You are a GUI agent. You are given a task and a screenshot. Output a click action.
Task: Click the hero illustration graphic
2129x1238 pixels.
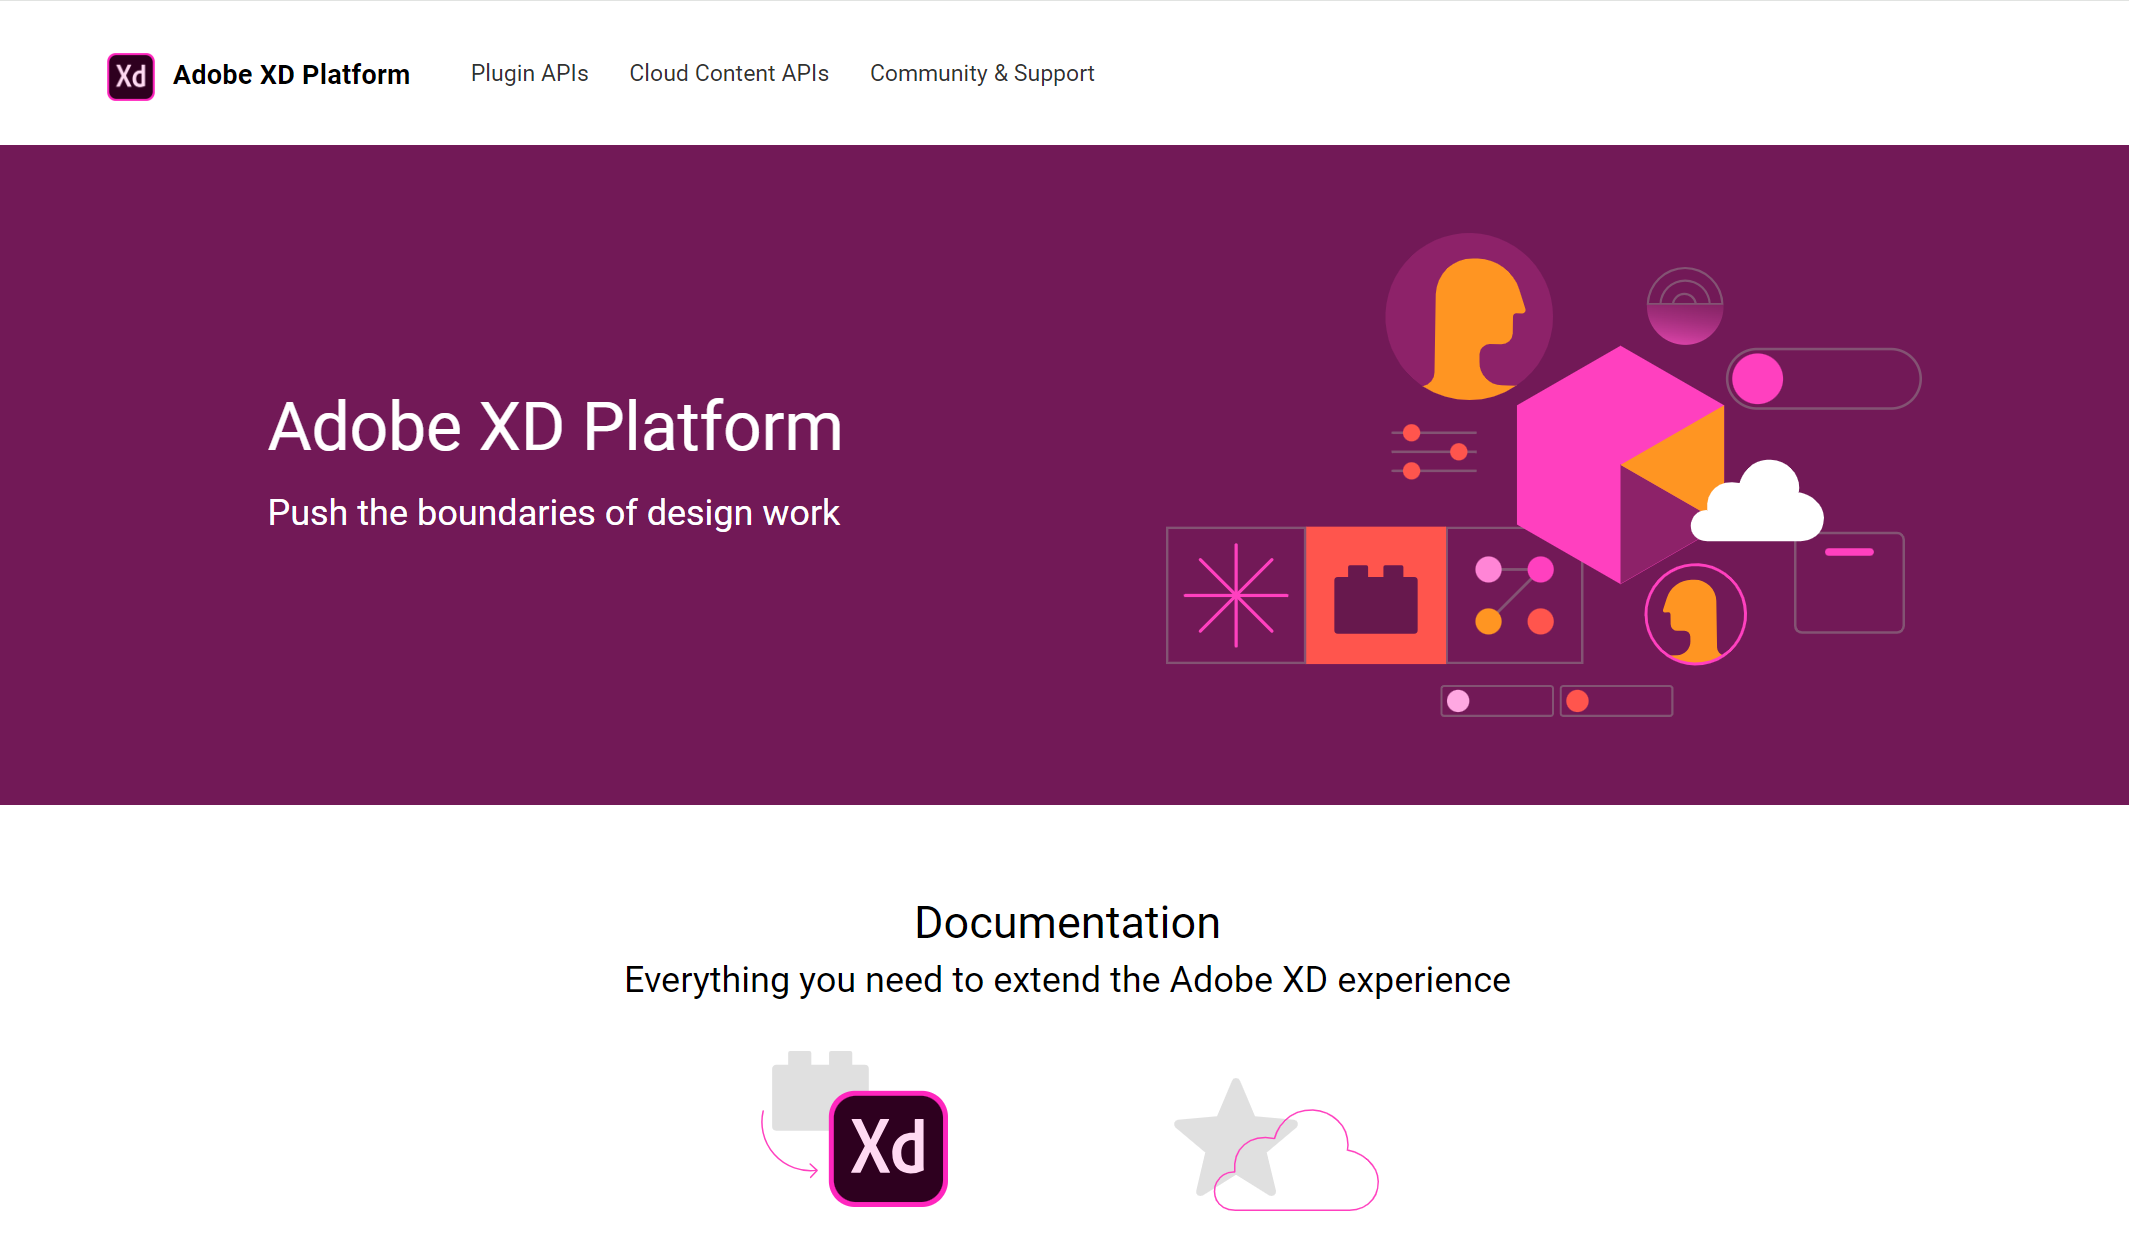pyautogui.click(x=1544, y=475)
